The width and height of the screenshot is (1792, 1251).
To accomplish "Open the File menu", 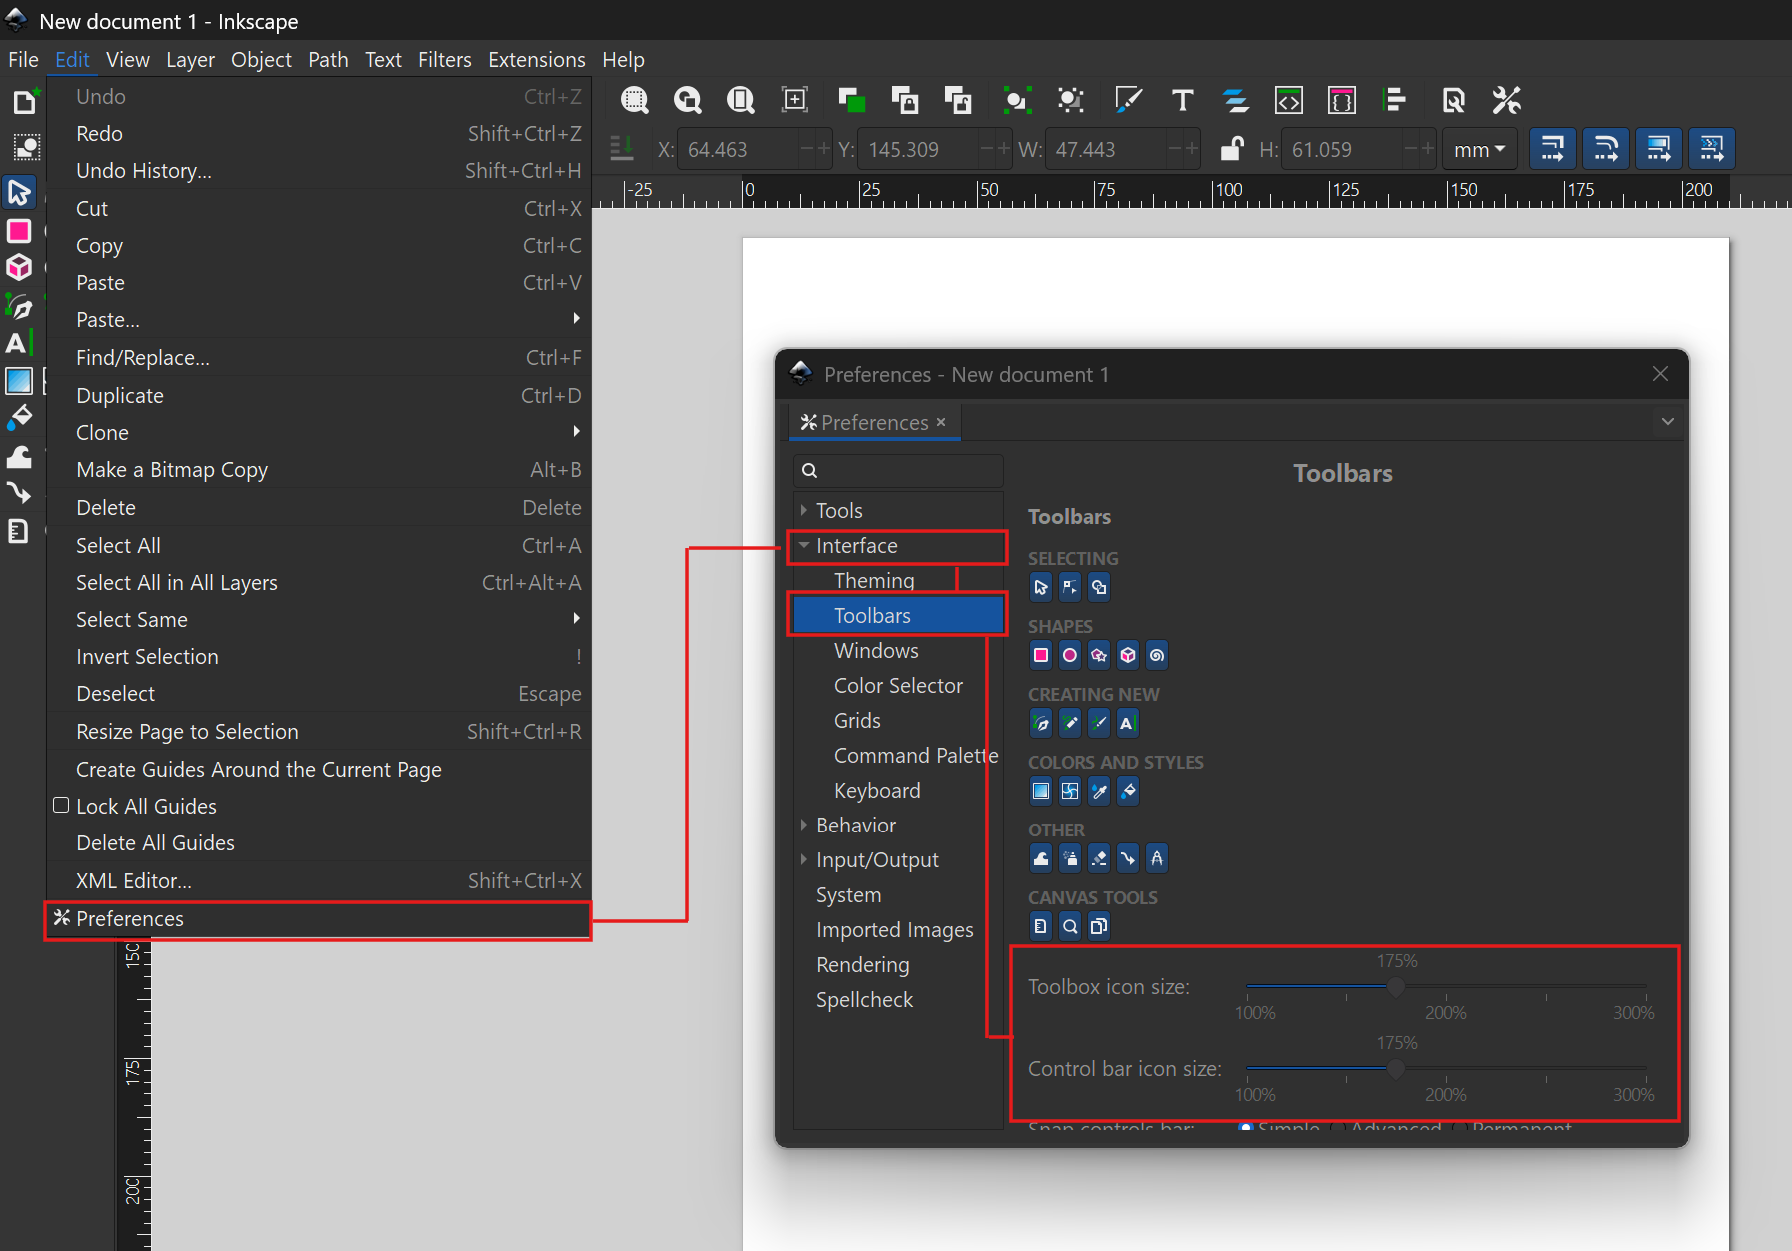I will 23,60.
